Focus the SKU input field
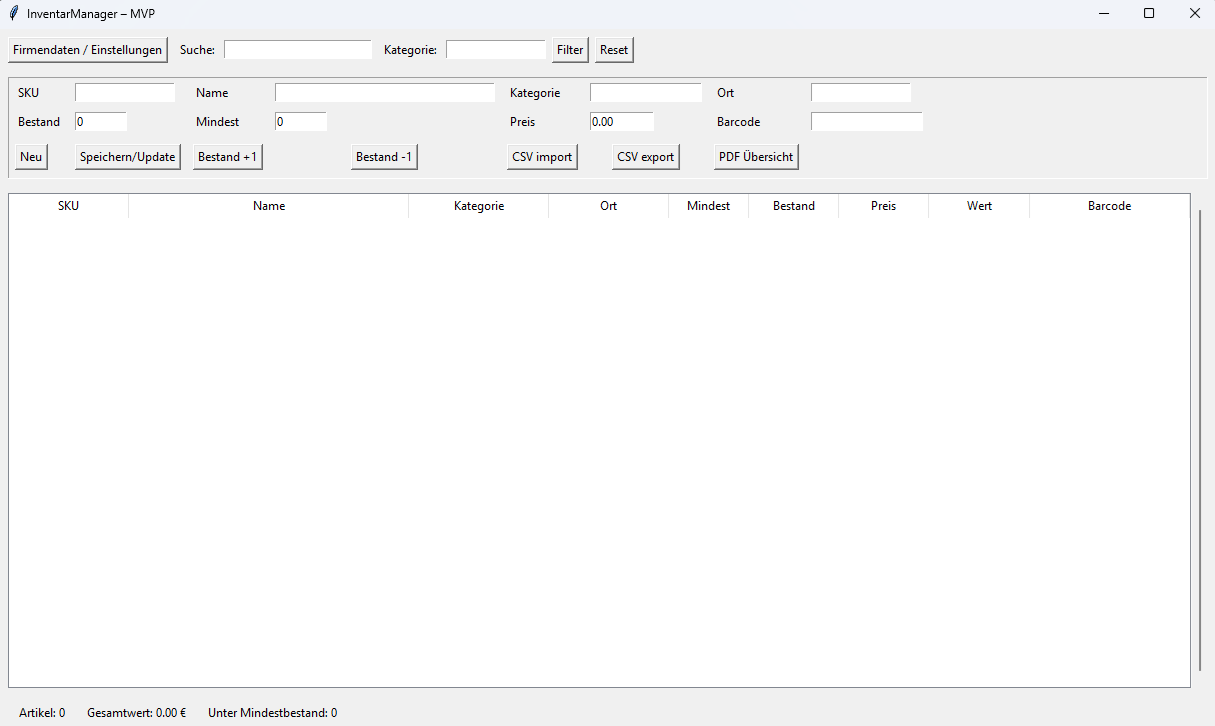The height and width of the screenshot is (726, 1215). tap(124, 93)
